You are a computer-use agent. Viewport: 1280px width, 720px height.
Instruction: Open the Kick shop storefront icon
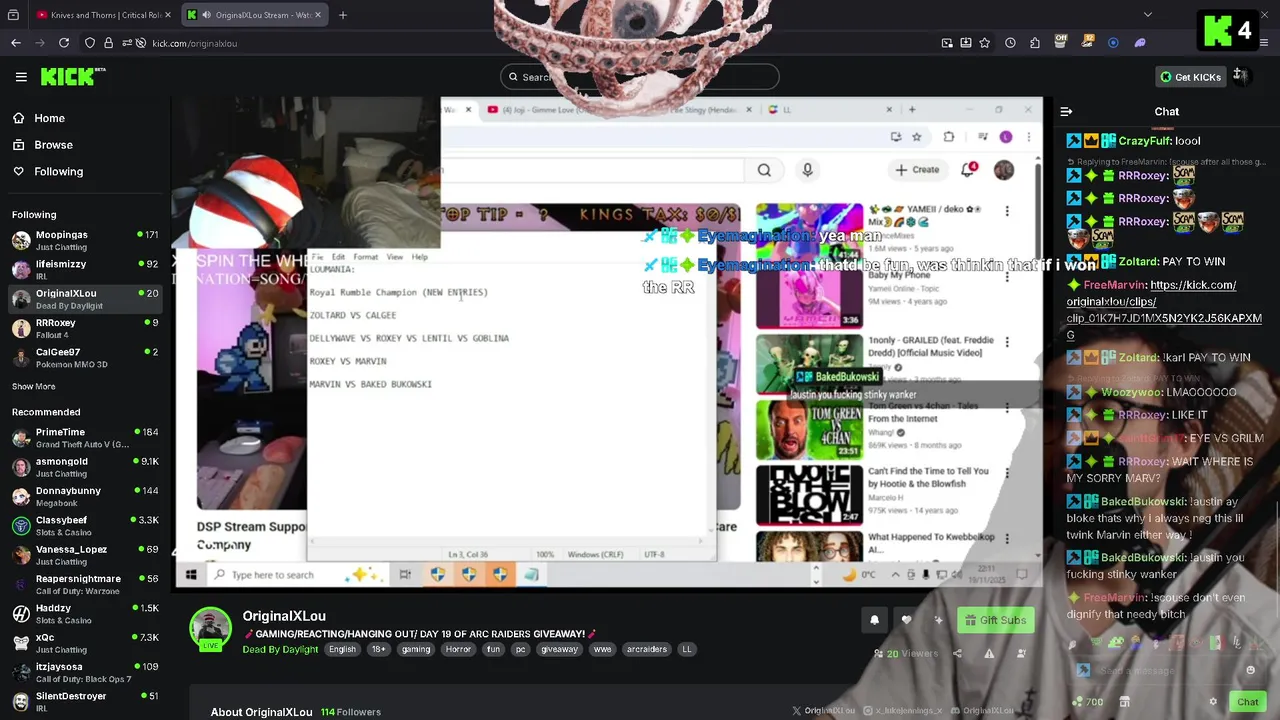(1125, 702)
